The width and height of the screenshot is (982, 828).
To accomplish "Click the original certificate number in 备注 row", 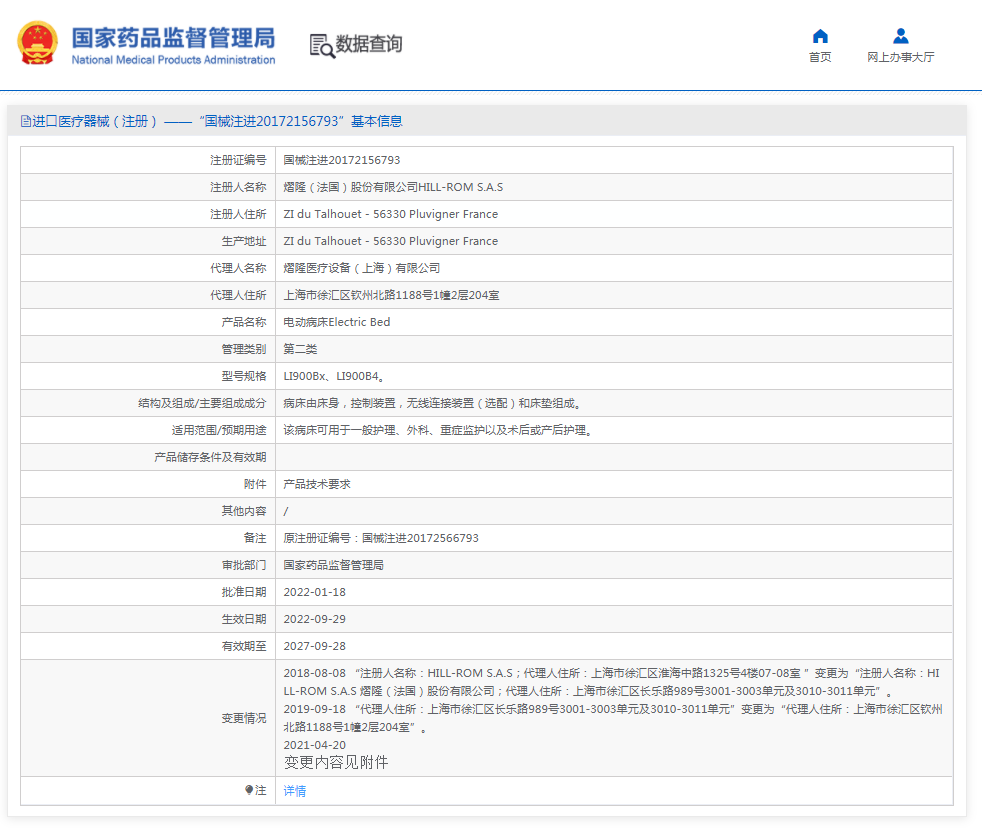I will (380, 537).
